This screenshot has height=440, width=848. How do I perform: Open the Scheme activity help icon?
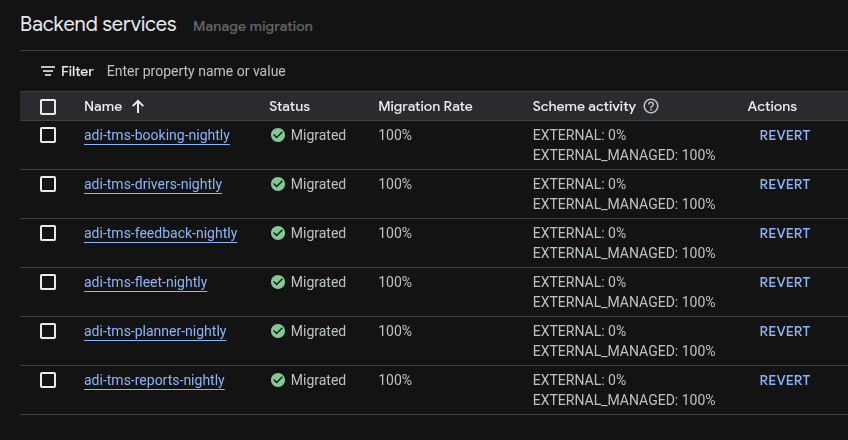click(x=651, y=106)
